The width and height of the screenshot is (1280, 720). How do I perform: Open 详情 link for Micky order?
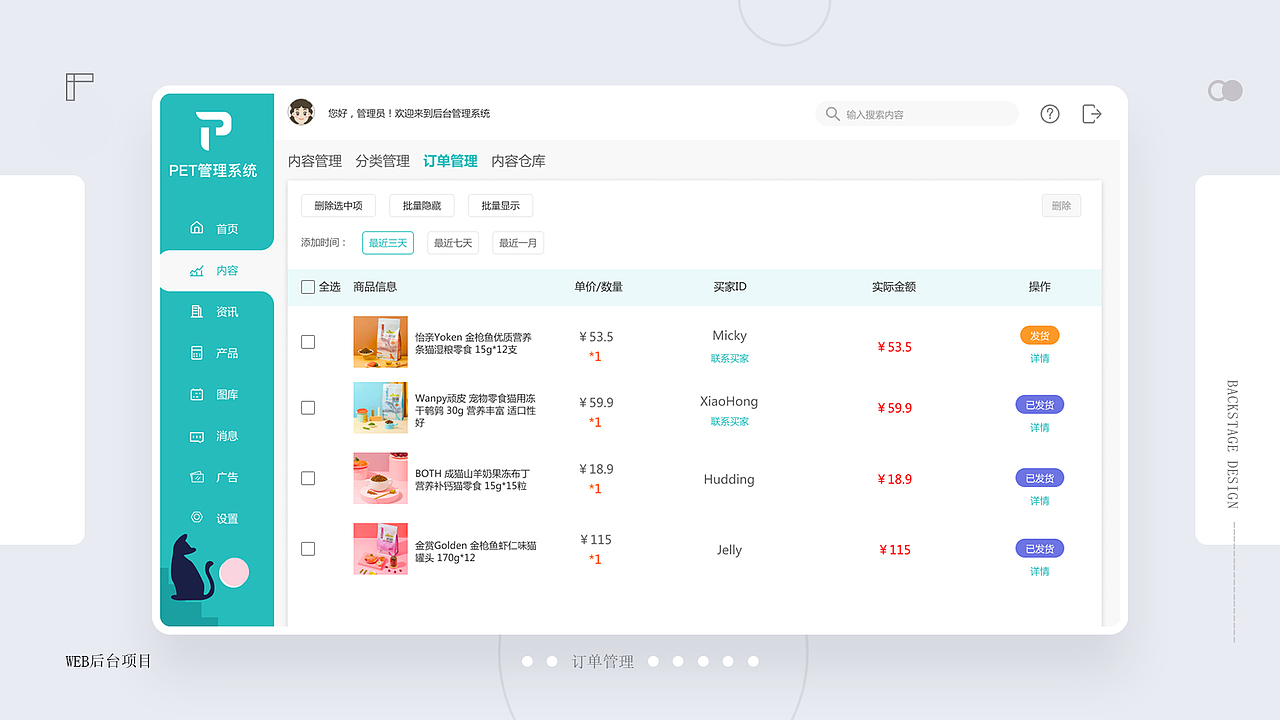coord(1040,358)
